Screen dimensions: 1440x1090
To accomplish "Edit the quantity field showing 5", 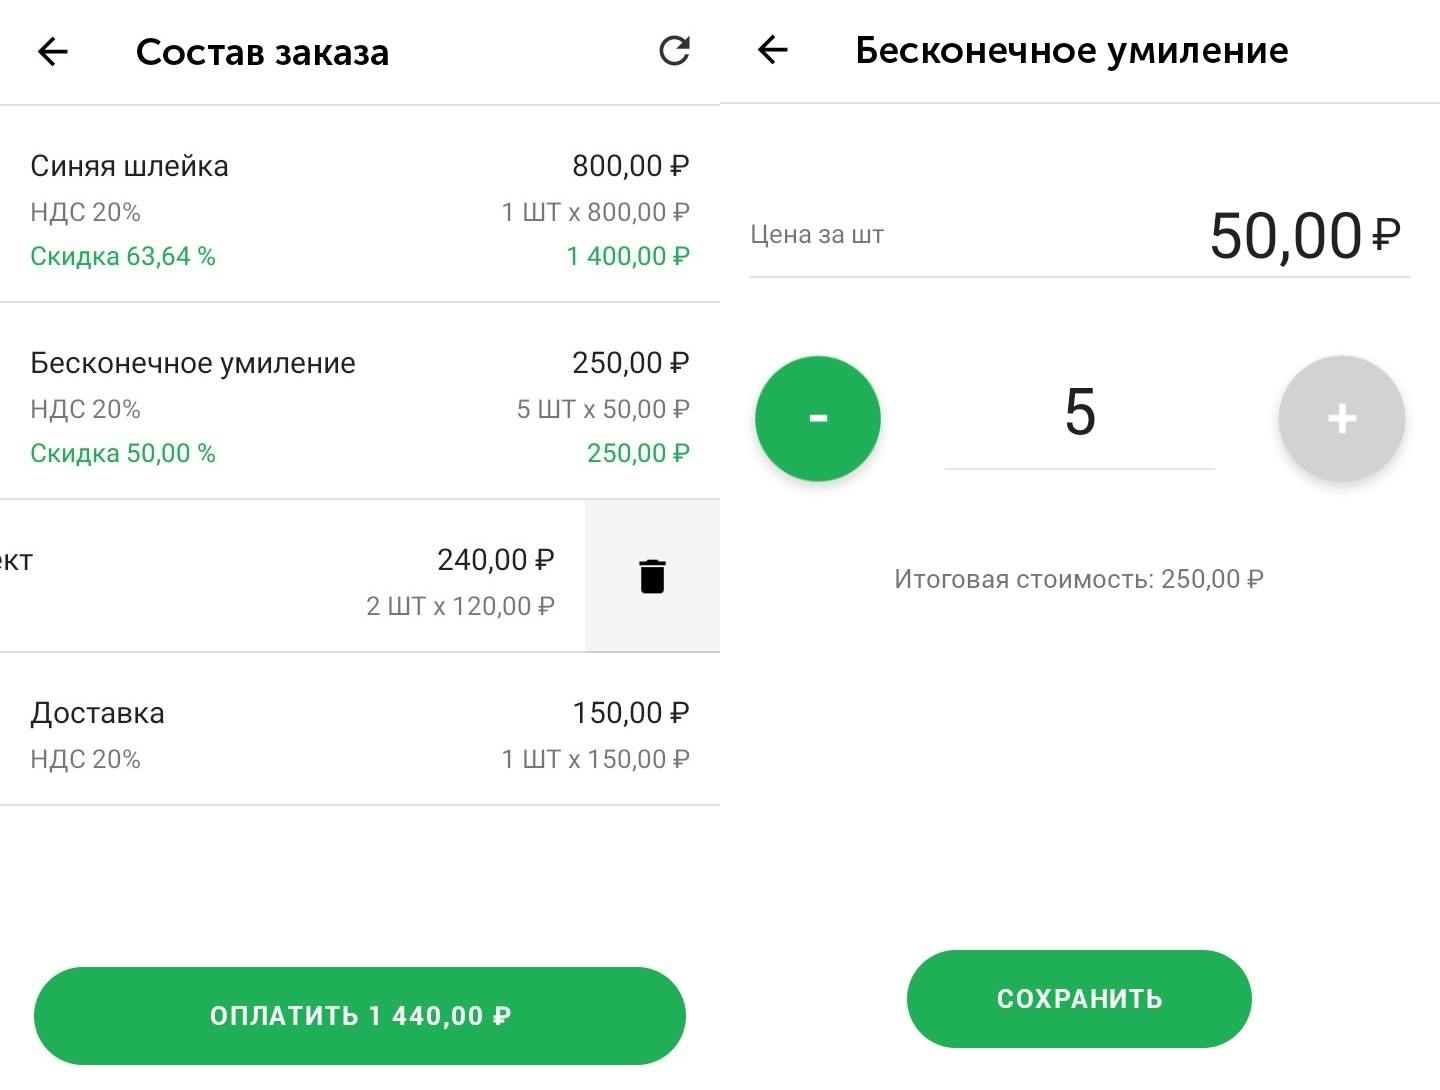I will point(1080,413).
